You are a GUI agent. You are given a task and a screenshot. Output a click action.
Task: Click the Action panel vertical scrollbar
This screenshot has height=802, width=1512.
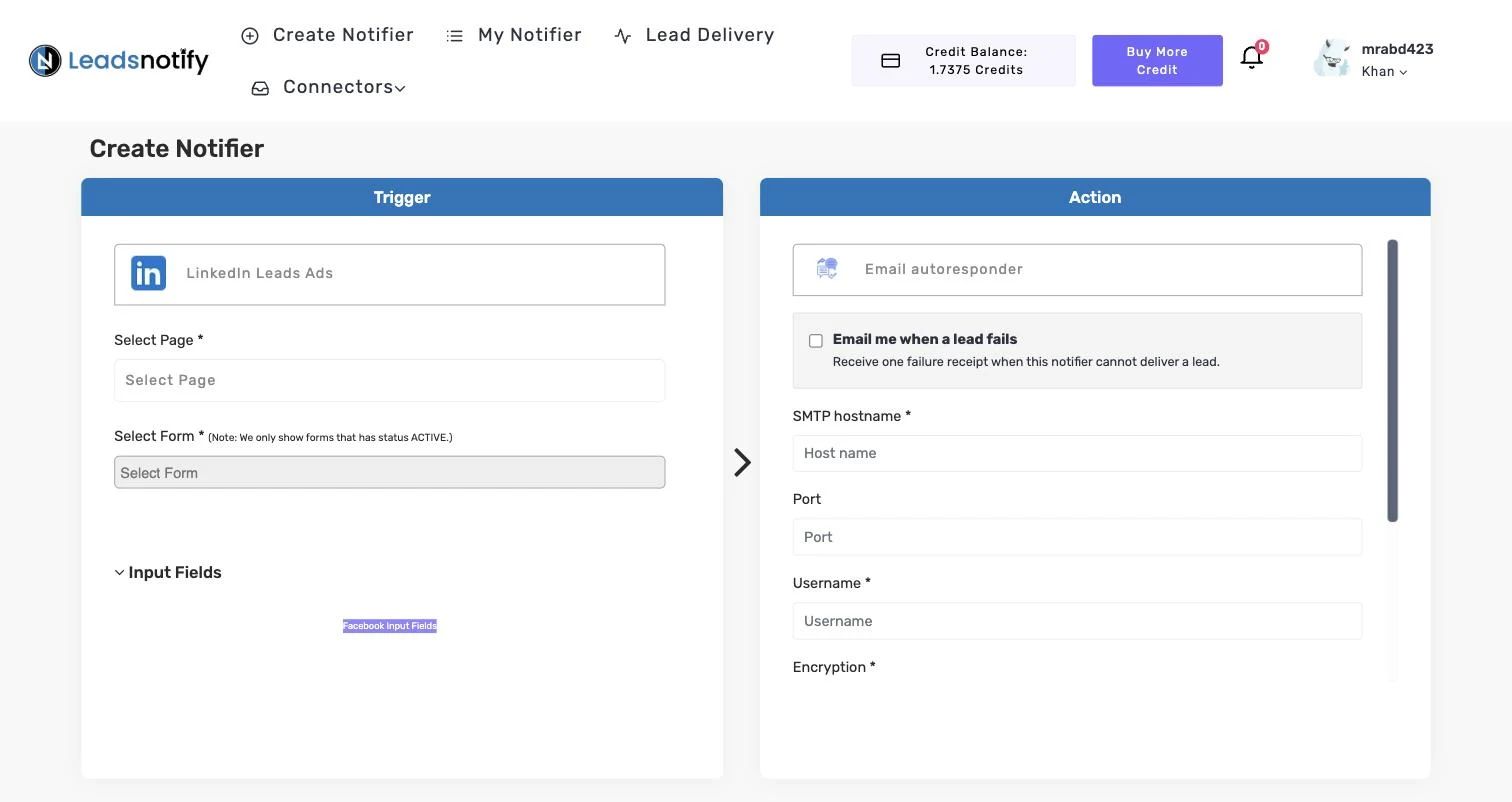[x=1392, y=380]
